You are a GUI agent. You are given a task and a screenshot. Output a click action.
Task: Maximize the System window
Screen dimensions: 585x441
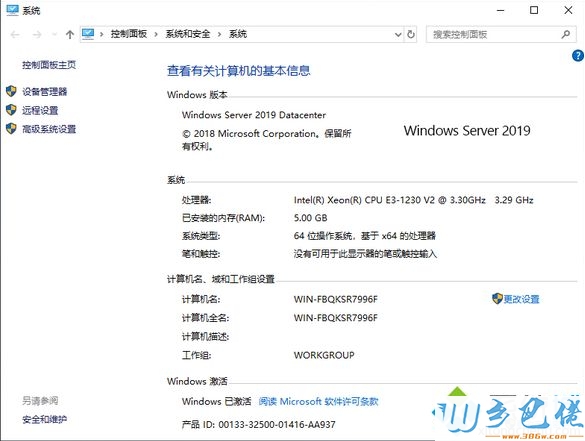534,10
